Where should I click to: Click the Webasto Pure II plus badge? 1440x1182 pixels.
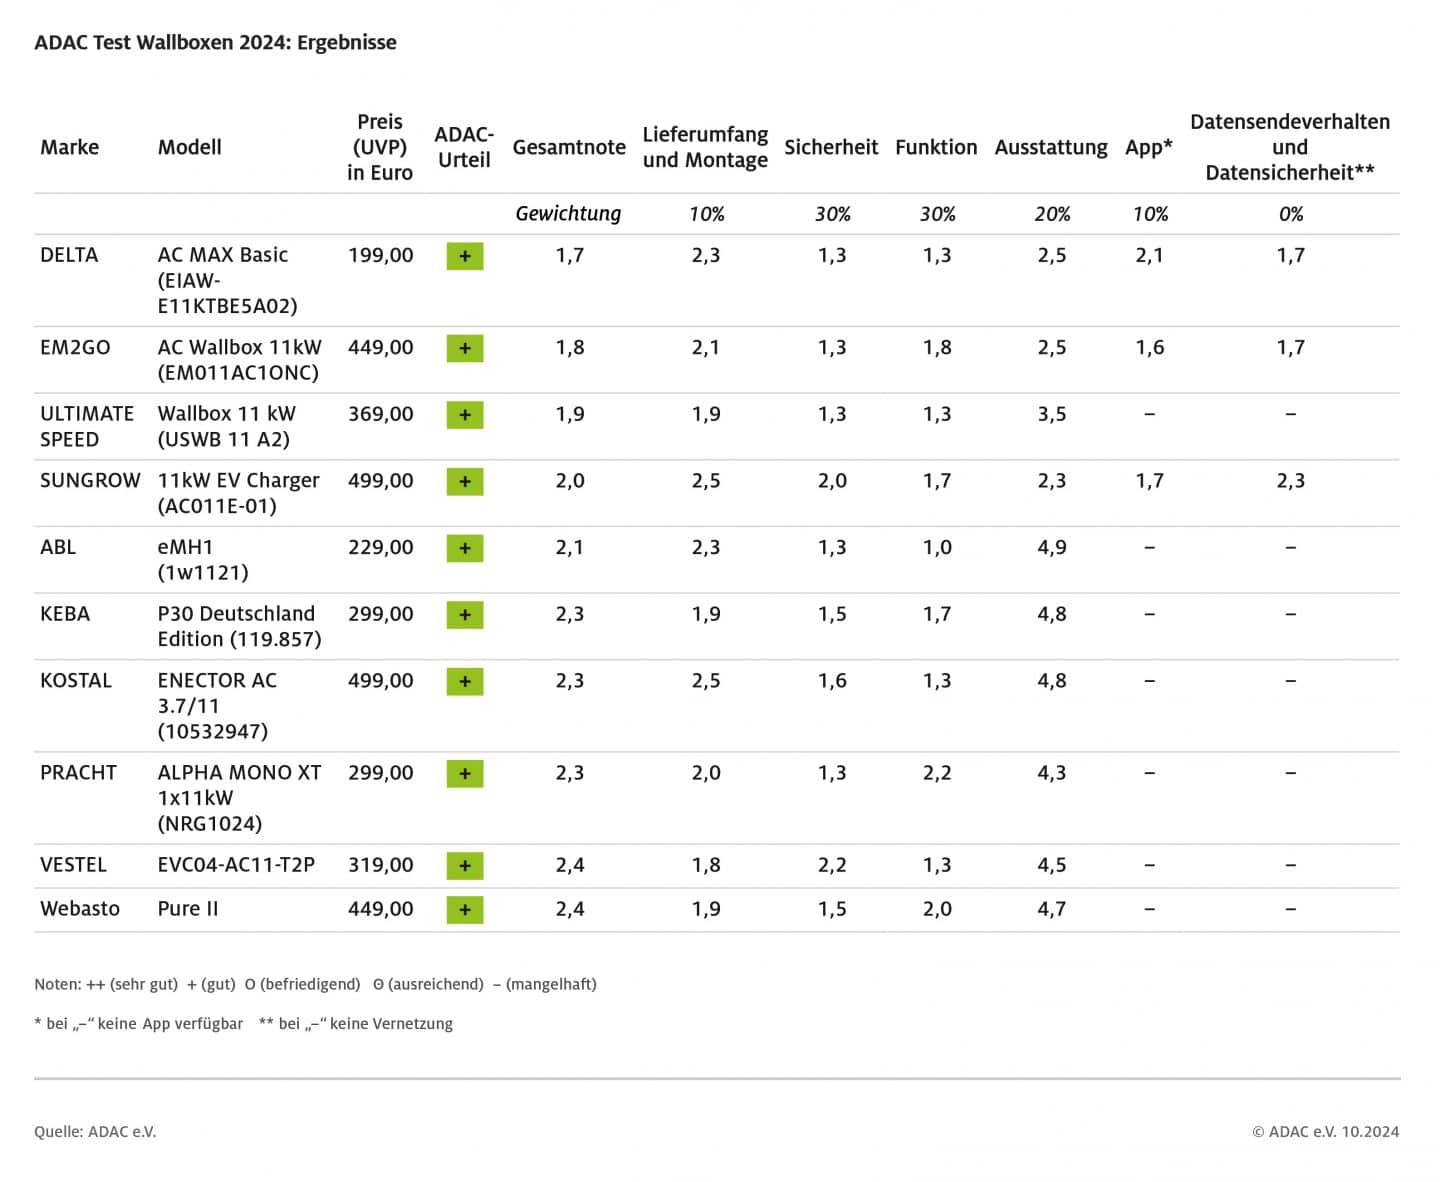pyautogui.click(x=464, y=910)
